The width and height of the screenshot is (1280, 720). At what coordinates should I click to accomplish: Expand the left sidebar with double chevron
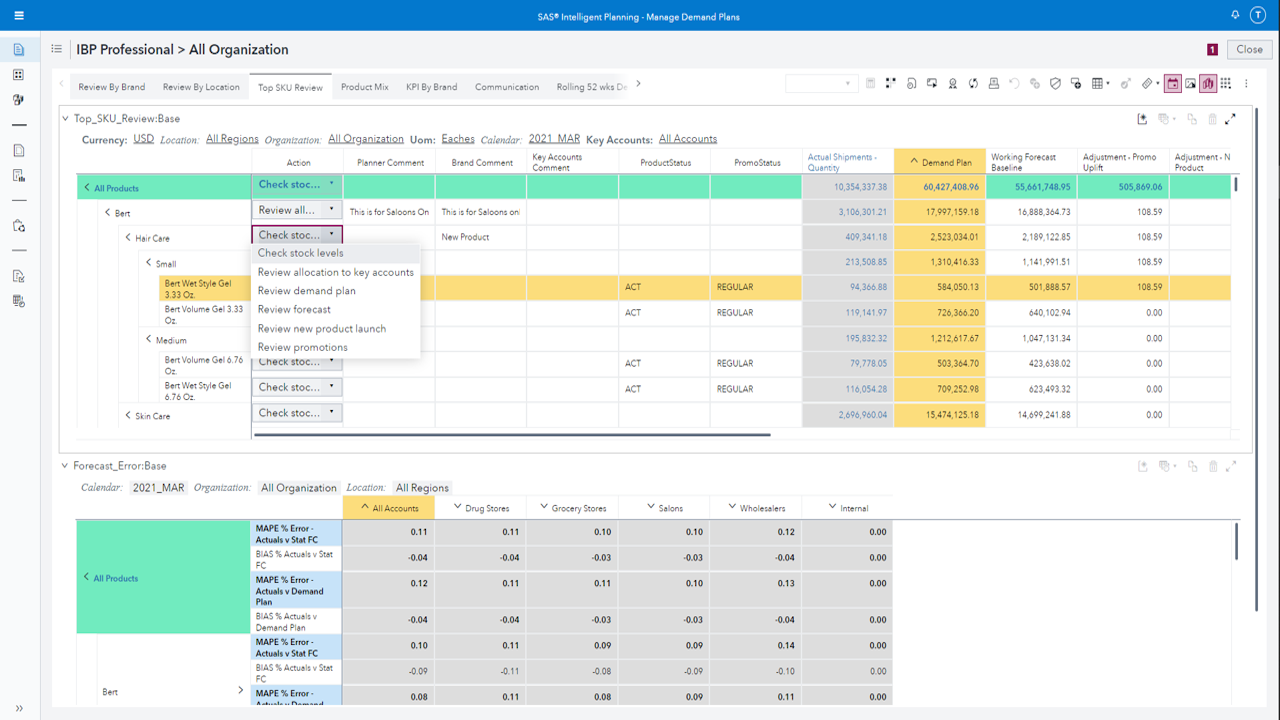click(19, 708)
